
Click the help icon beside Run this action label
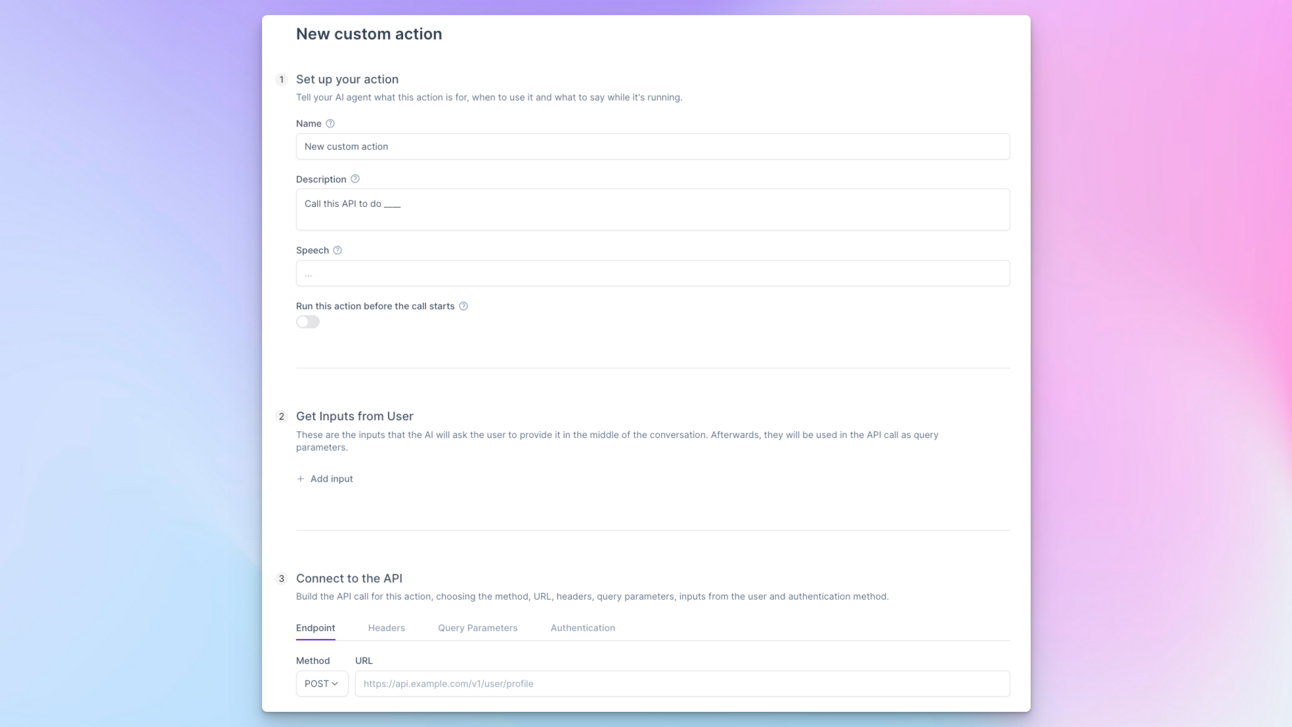tap(463, 306)
